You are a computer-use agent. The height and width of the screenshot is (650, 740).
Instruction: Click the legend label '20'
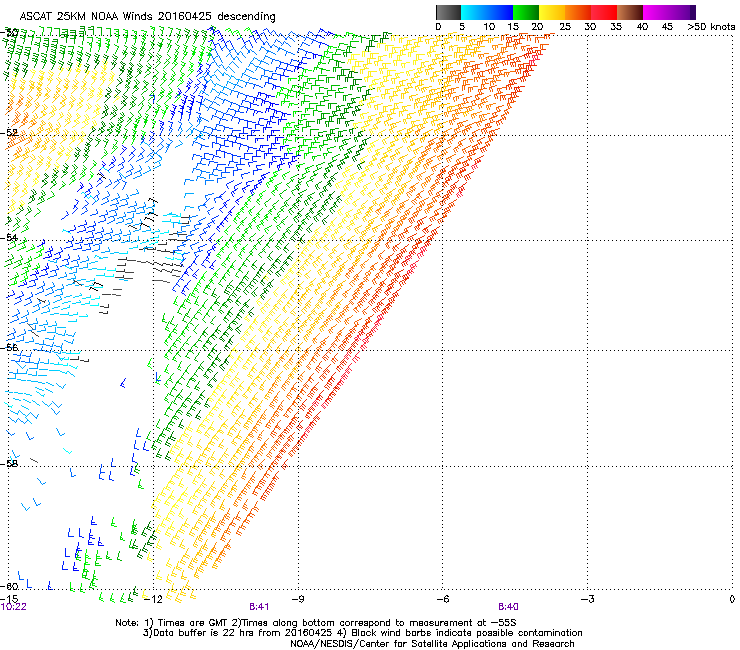[x=537, y=27]
